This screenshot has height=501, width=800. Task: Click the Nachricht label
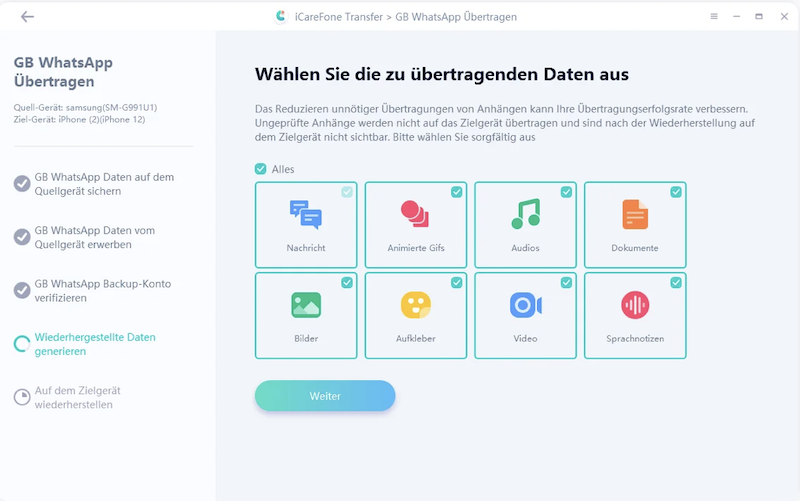point(306,248)
